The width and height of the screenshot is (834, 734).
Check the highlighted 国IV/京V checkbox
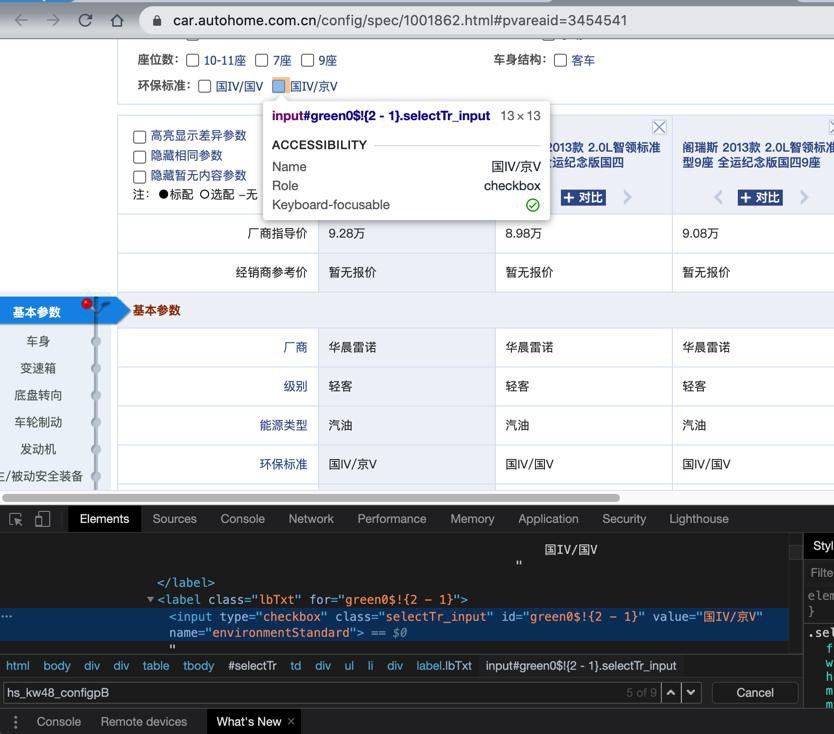tap(279, 86)
